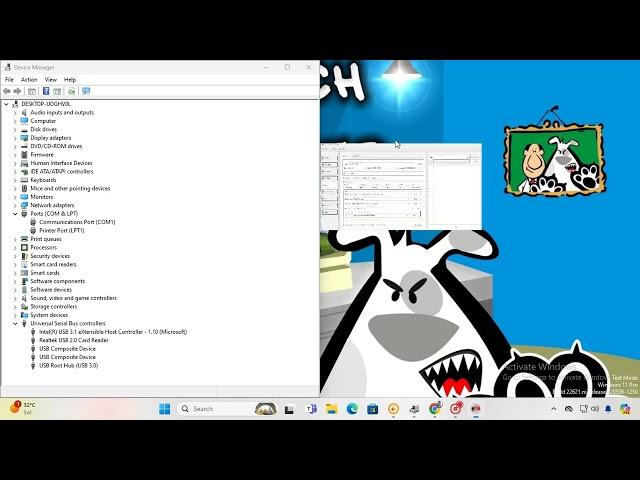Open the Help menu
Screen dimensions: 640x480
[70, 80]
